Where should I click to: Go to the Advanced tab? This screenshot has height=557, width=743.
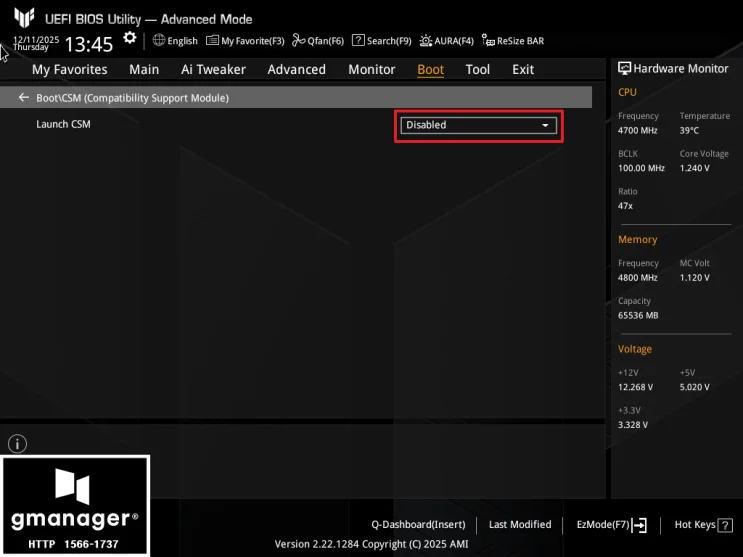coord(297,70)
